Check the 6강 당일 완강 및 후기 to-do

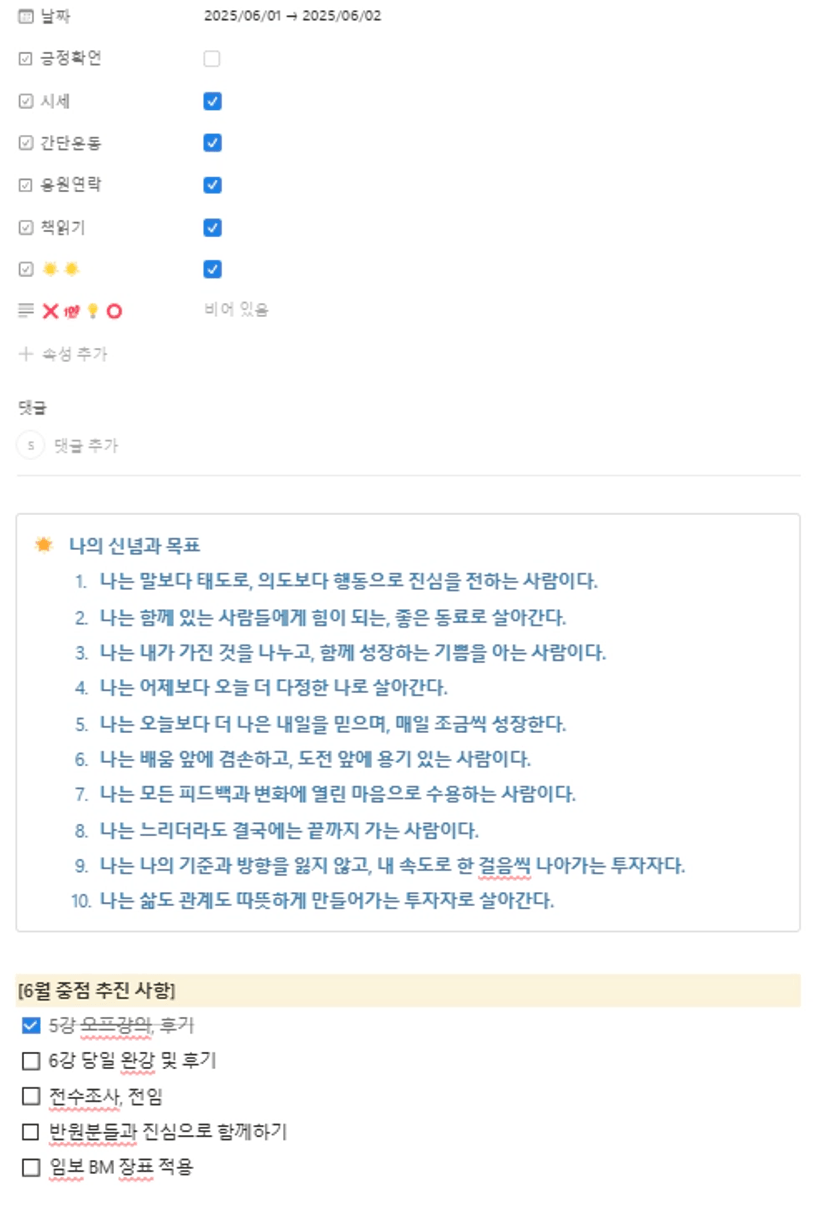(31, 1060)
